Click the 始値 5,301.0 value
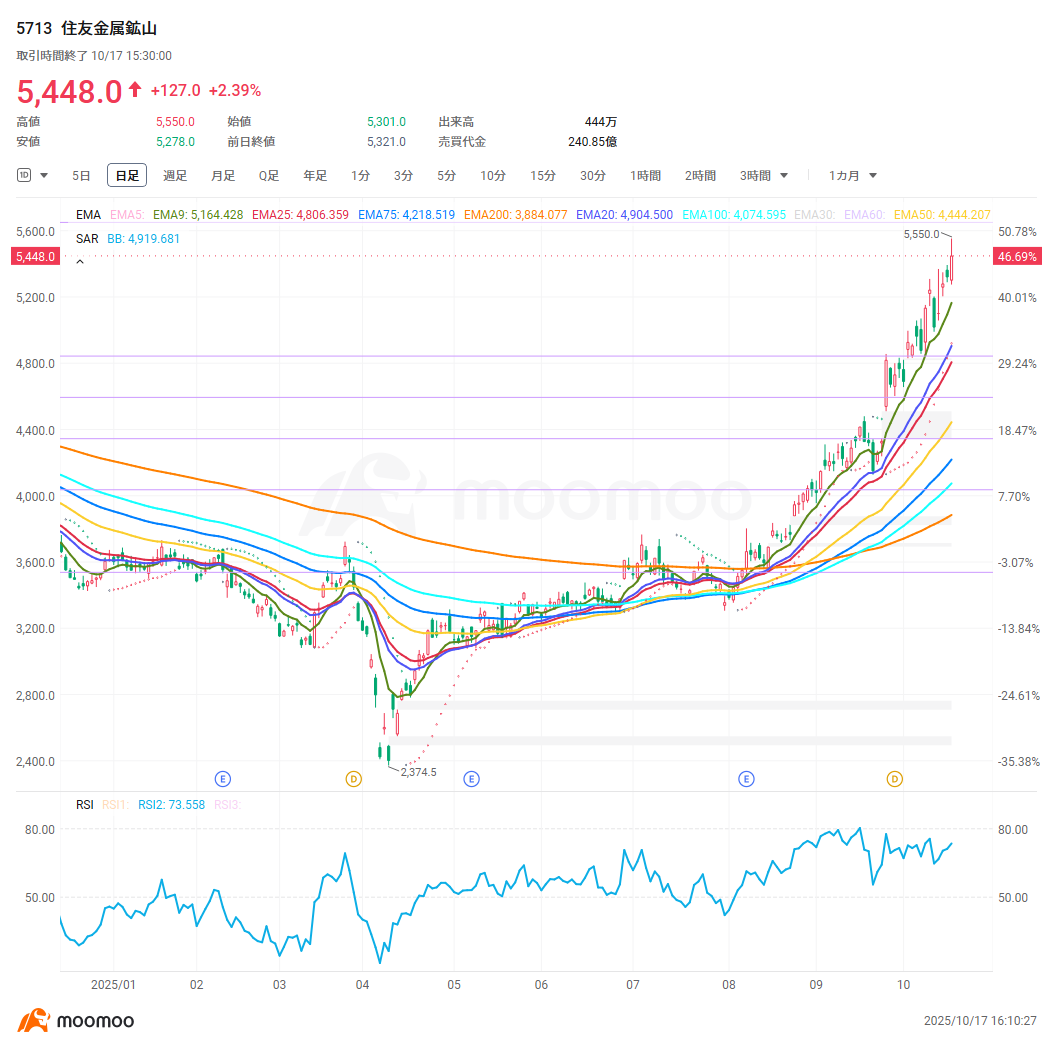Viewport: 1053px width, 1047px height. [x=386, y=122]
